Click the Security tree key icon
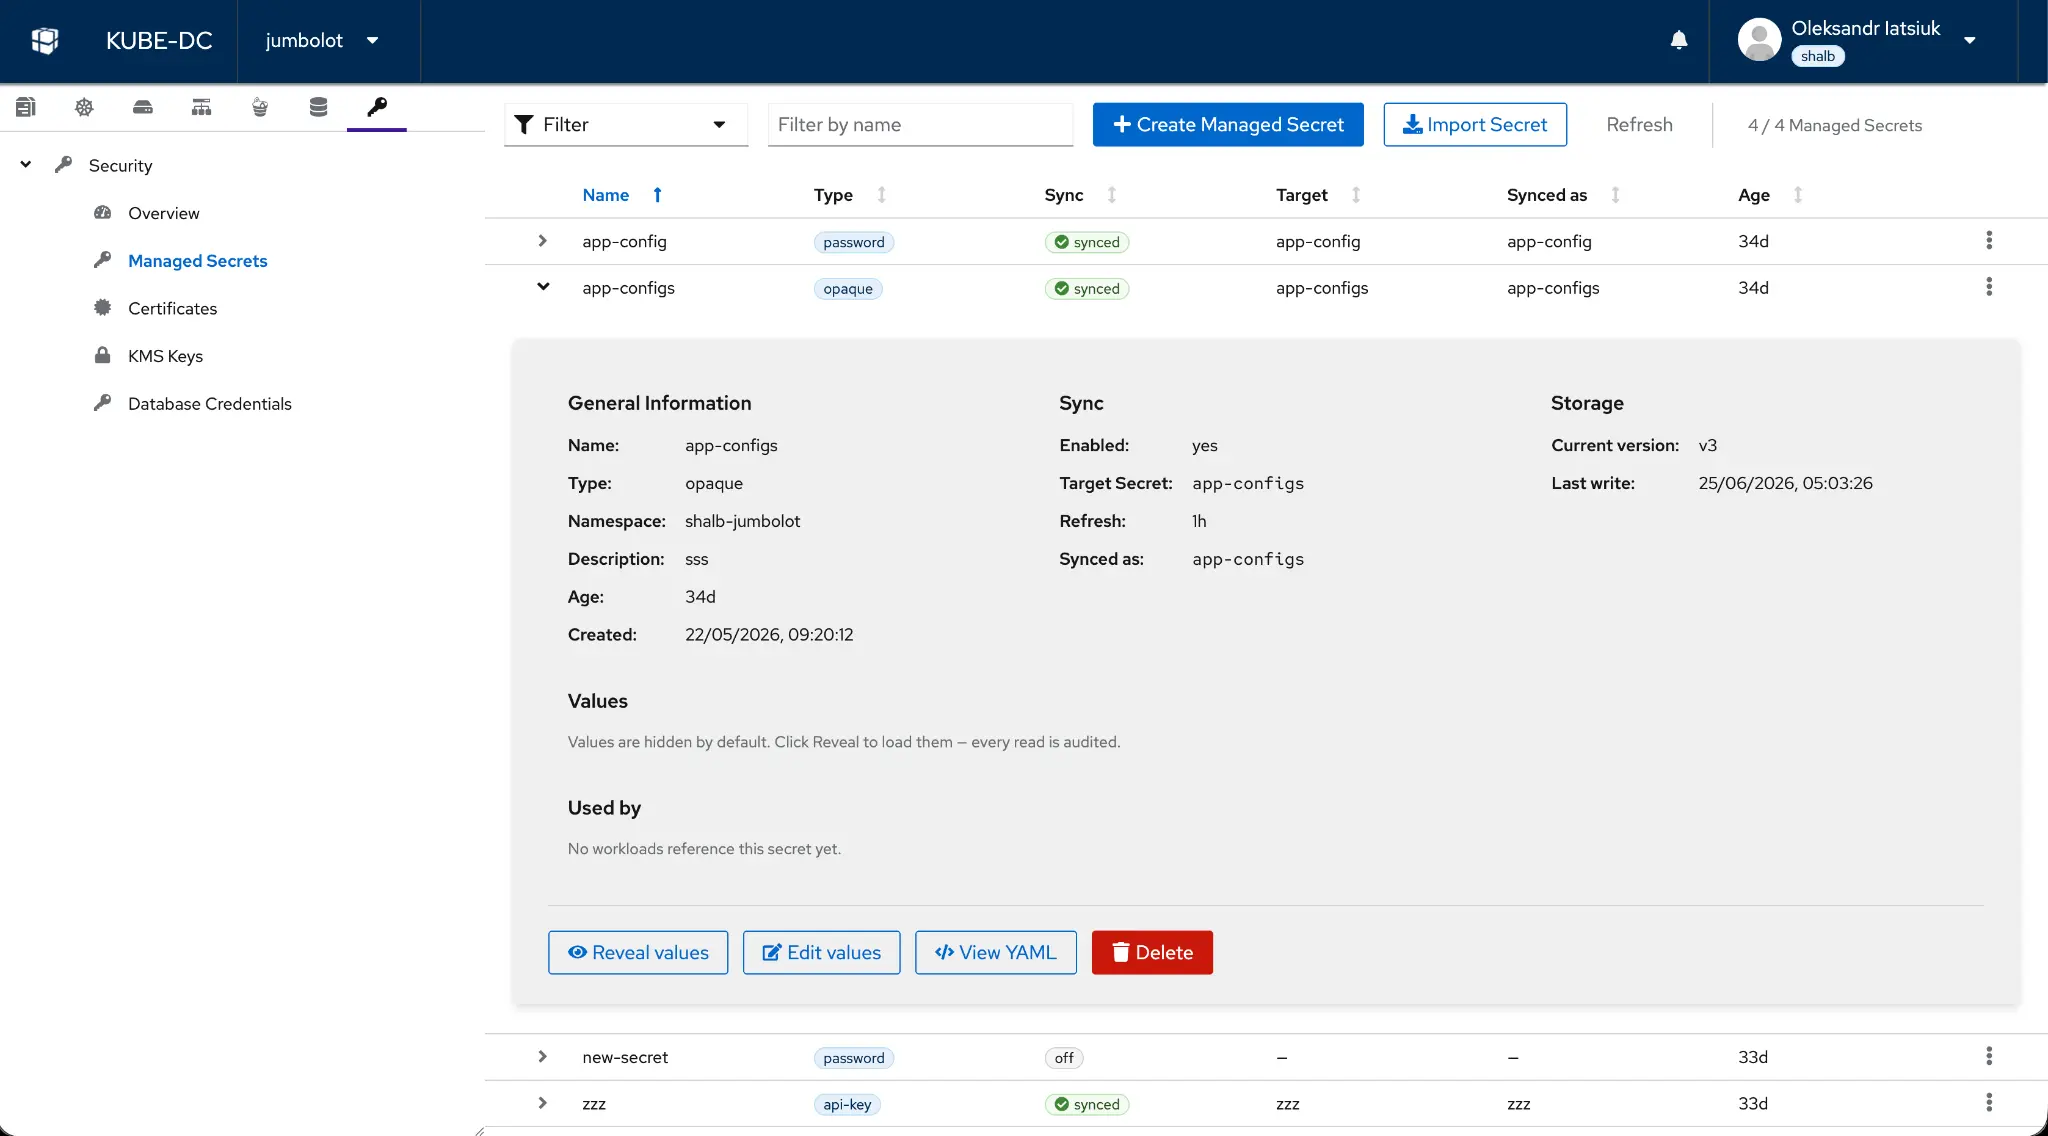This screenshot has height=1136, width=2048. point(63,164)
